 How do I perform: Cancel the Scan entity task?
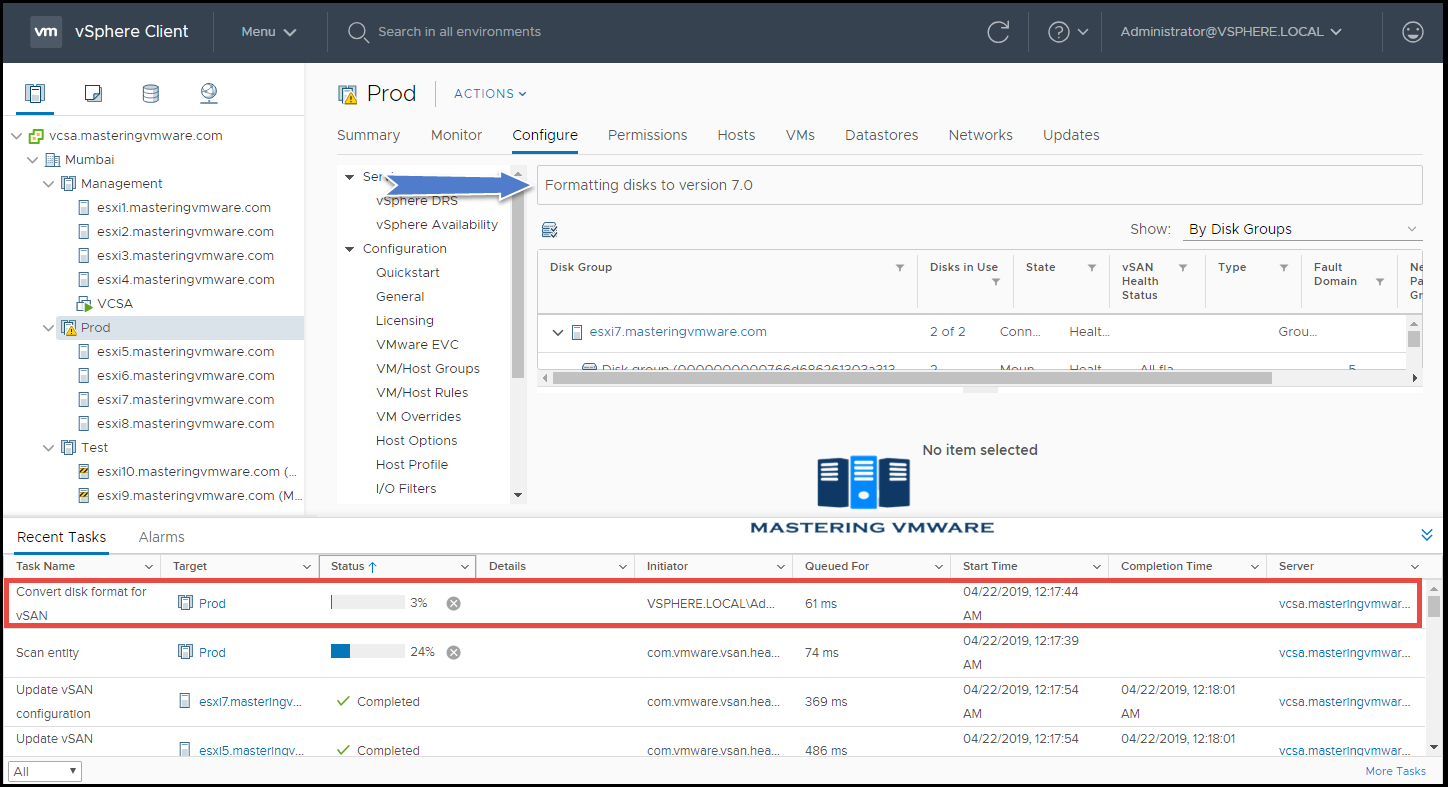453,652
